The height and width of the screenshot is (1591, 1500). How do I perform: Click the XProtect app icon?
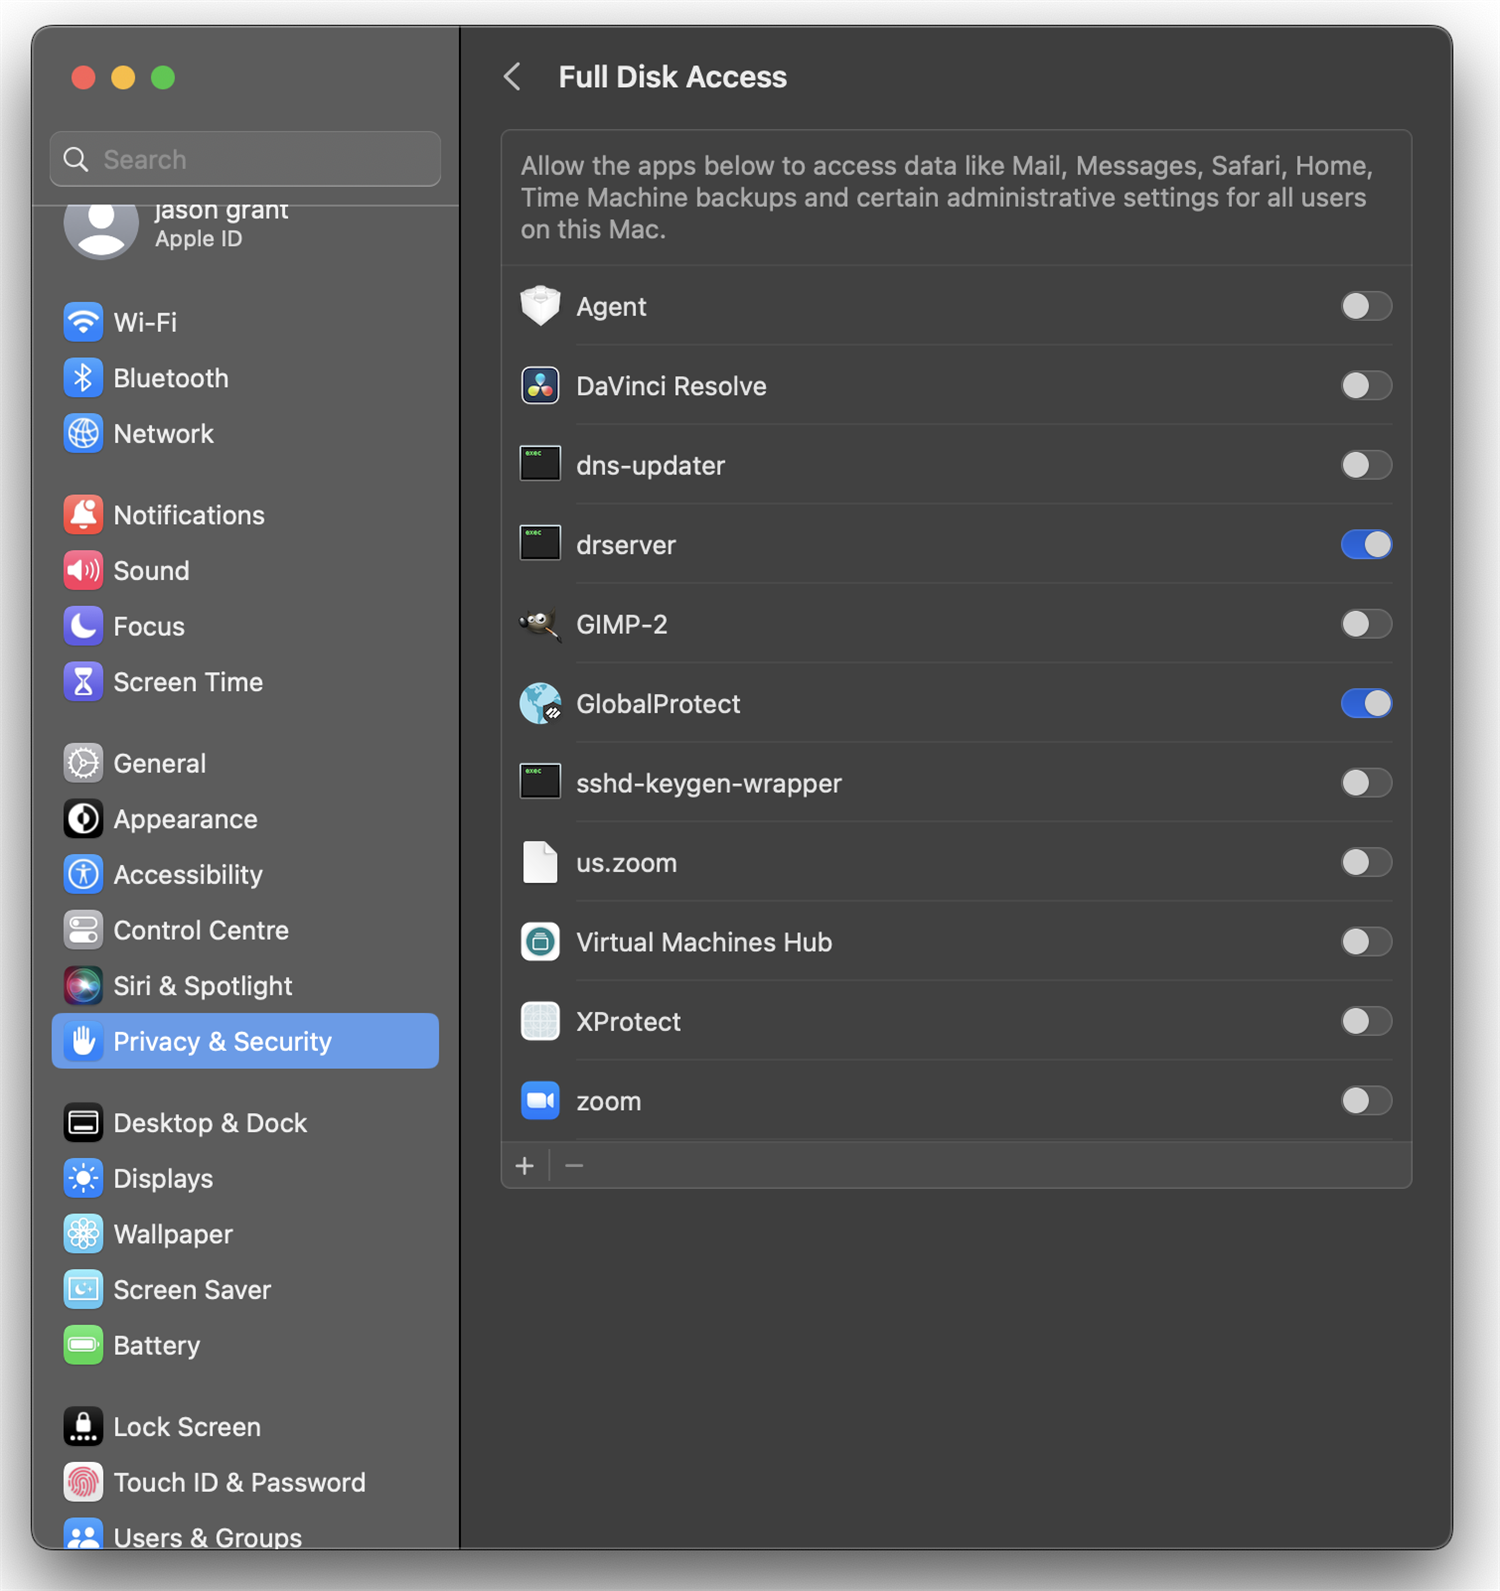[x=540, y=1021]
